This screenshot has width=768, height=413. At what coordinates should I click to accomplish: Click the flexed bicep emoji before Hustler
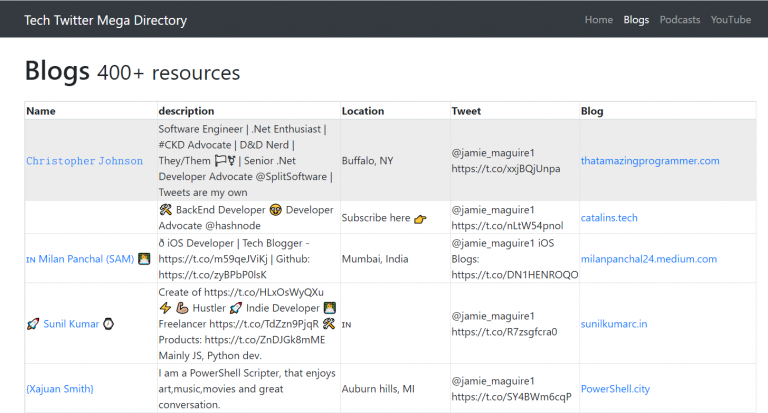[182, 308]
